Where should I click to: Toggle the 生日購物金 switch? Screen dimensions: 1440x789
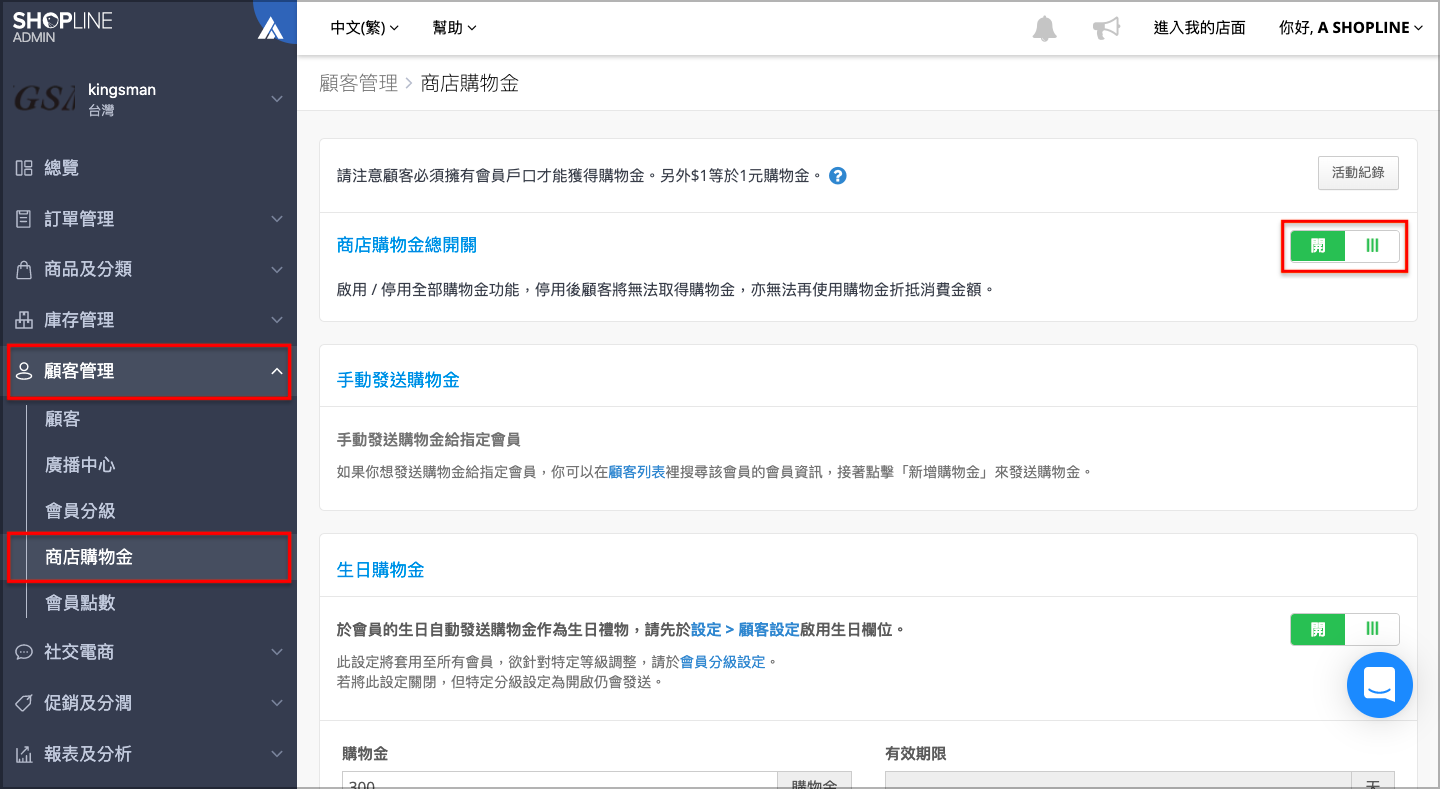click(x=1344, y=629)
